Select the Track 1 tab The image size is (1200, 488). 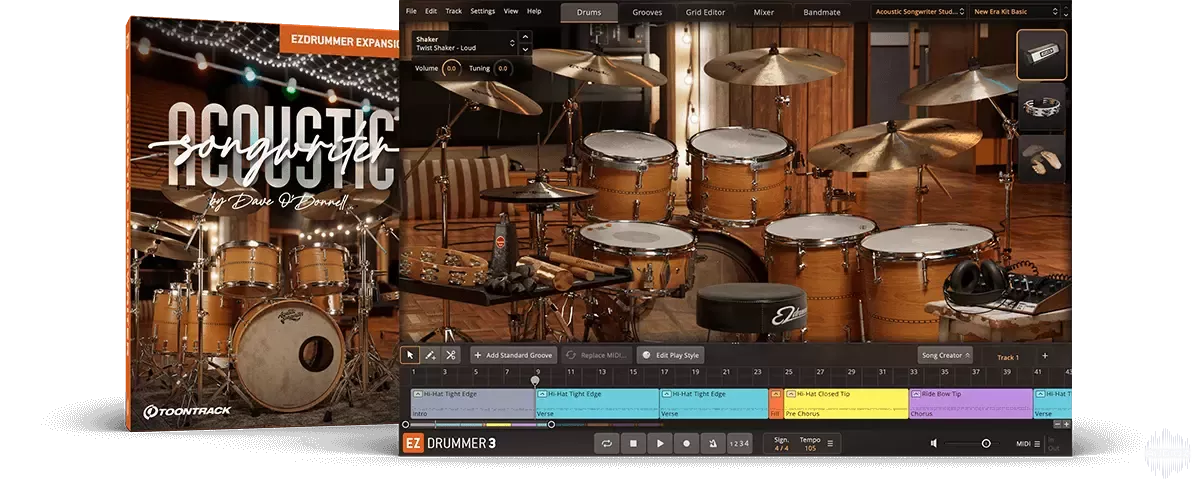pos(1008,356)
